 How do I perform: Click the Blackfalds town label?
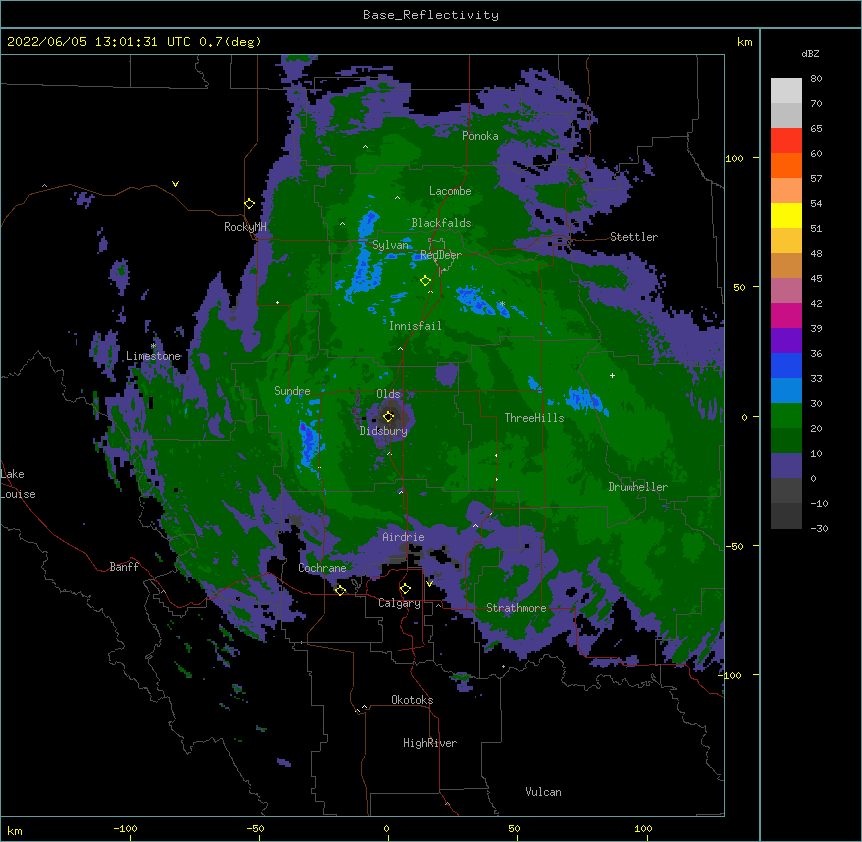pyautogui.click(x=441, y=223)
